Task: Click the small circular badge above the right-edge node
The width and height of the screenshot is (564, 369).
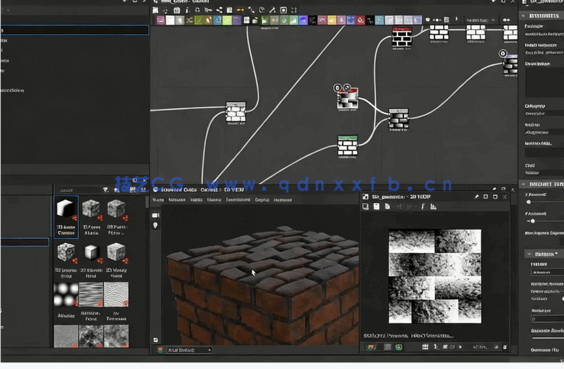Action: click(x=503, y=54)
